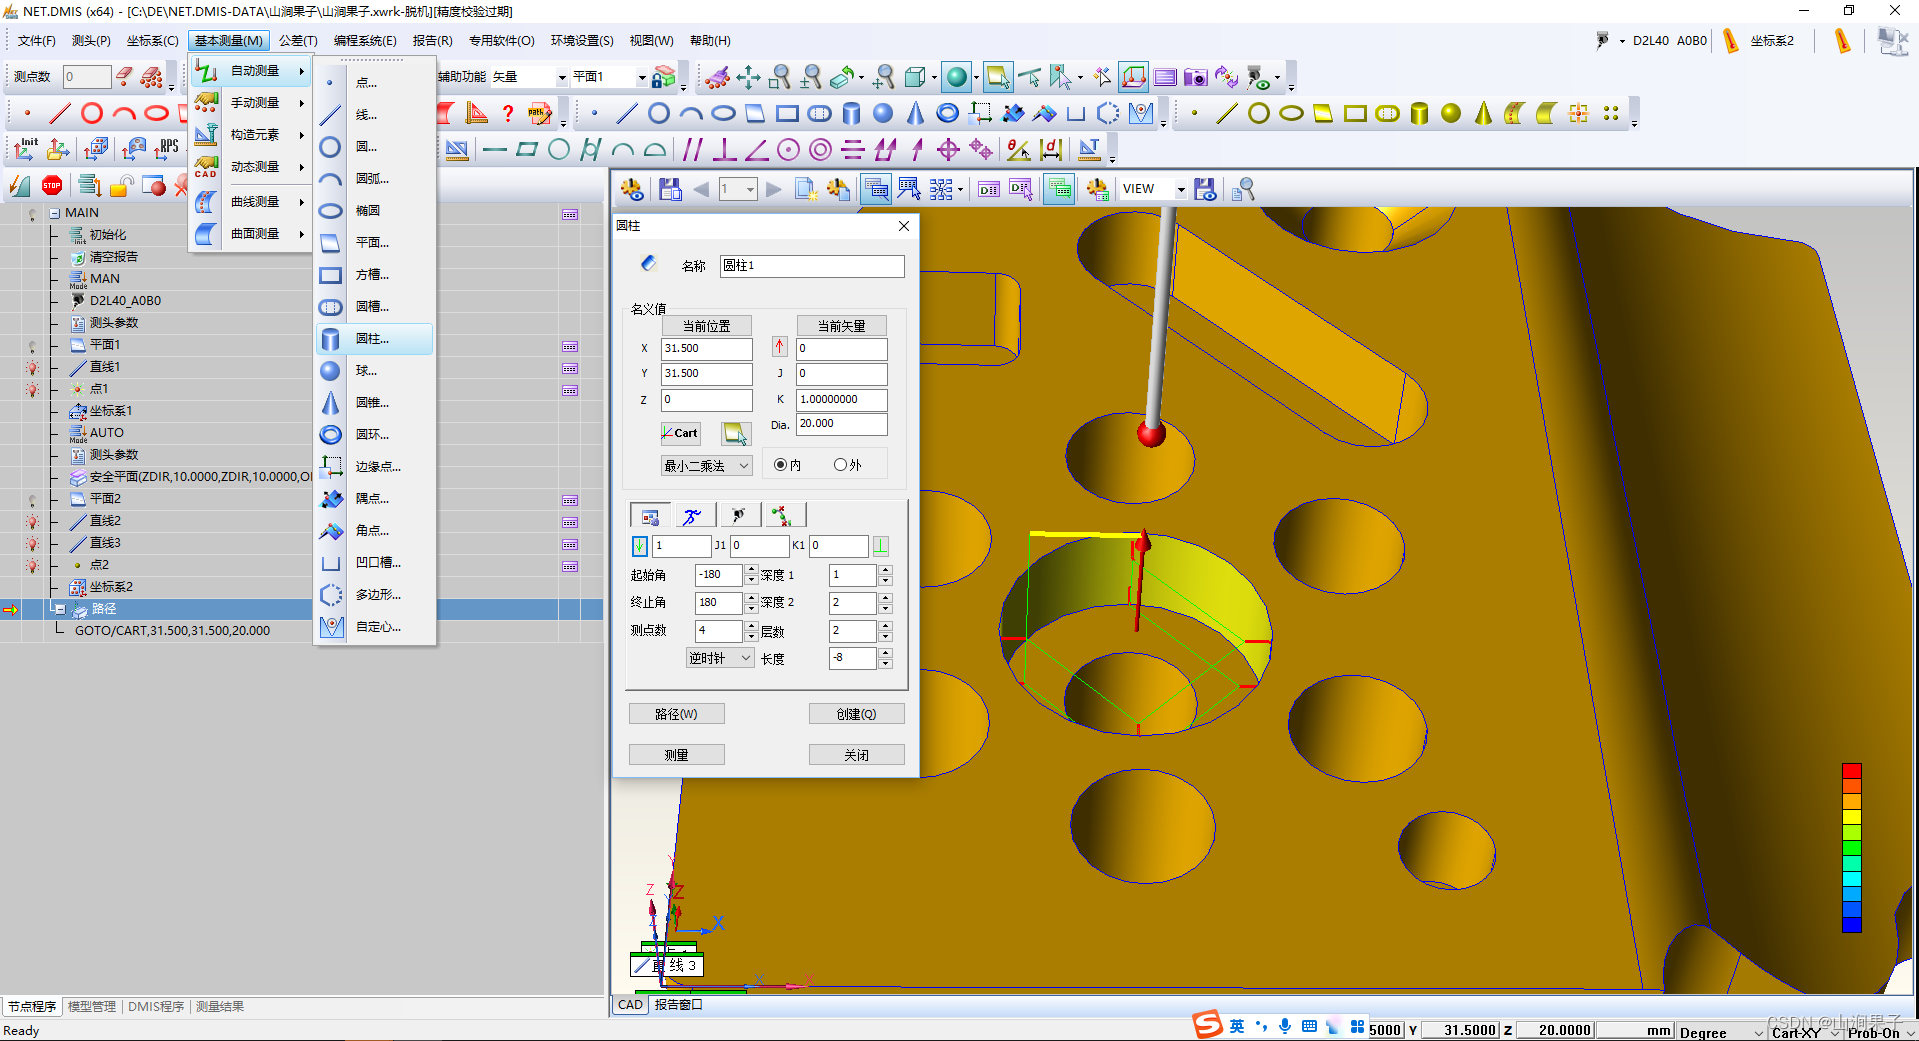Click the save icon in the CAD view toolbar
The width and height of the screenshot is (1919, 1041).
pos(670,189)
